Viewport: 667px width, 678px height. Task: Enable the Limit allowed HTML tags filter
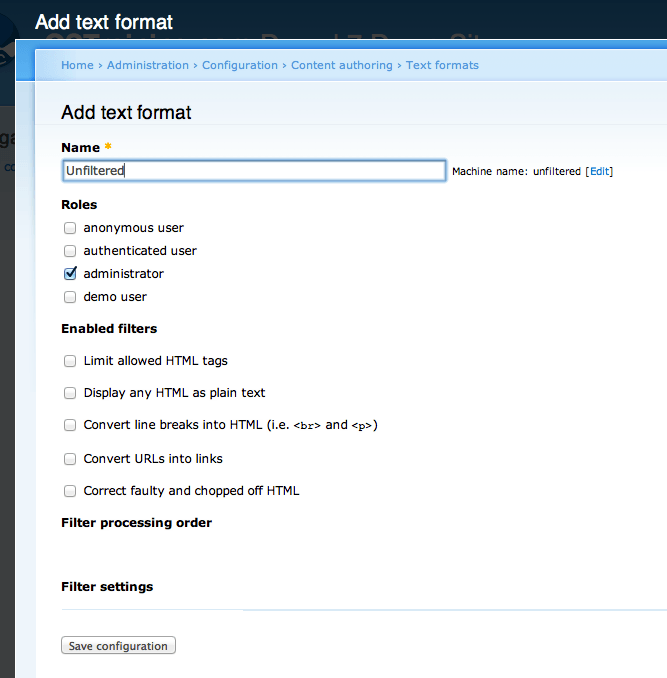pos(70,361)
